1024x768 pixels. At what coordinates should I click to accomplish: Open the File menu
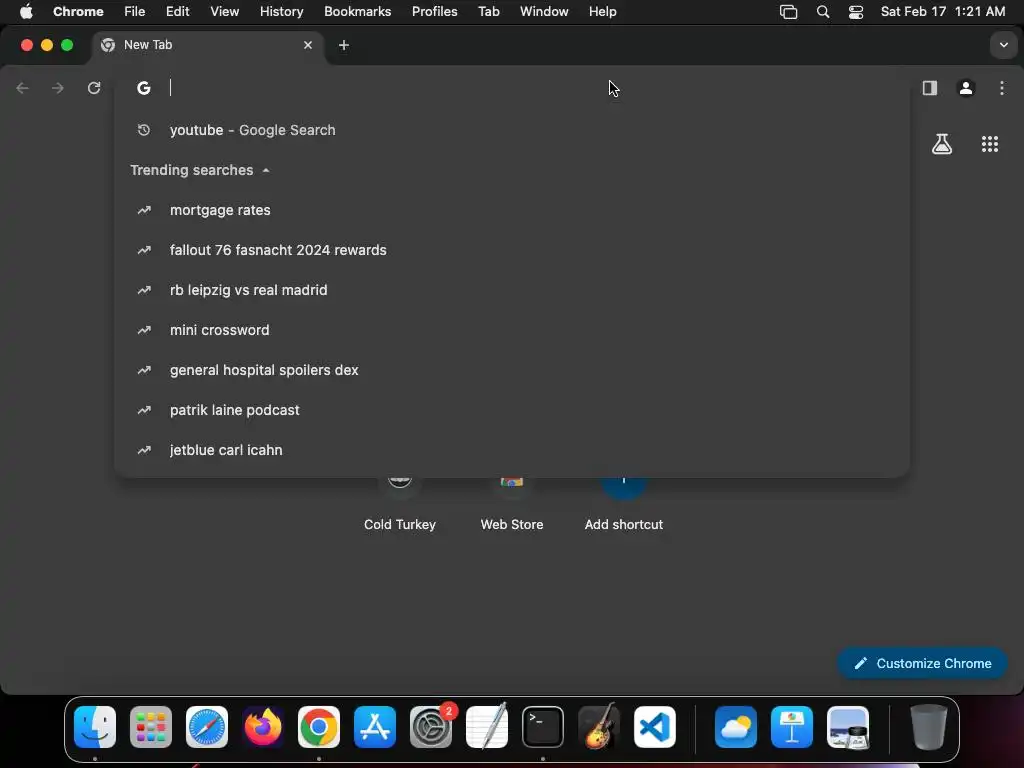coord(135,12)
